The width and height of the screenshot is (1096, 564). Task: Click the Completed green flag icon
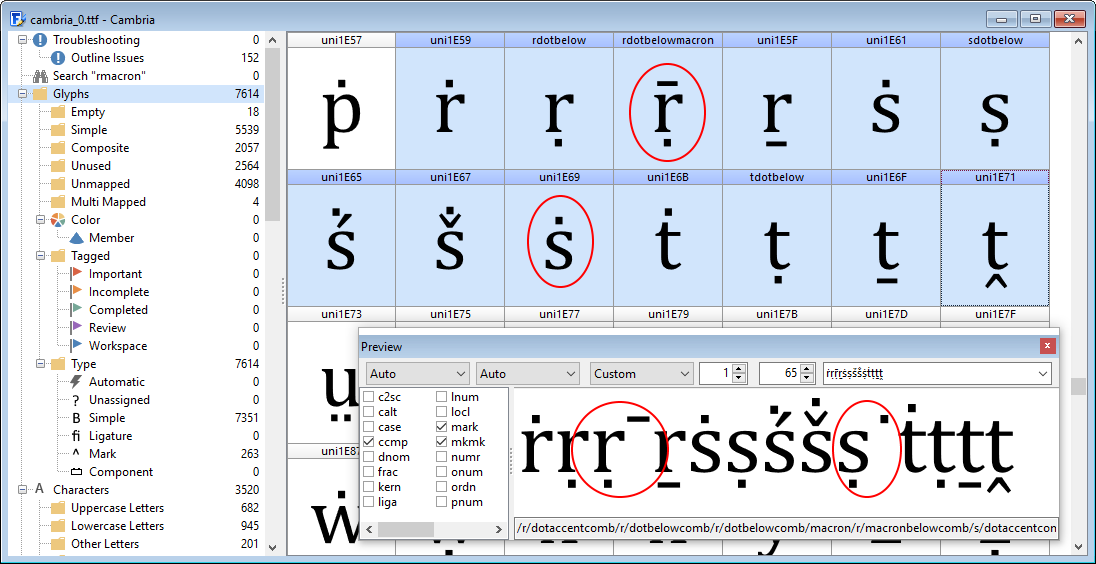click(x=76, y=310)
